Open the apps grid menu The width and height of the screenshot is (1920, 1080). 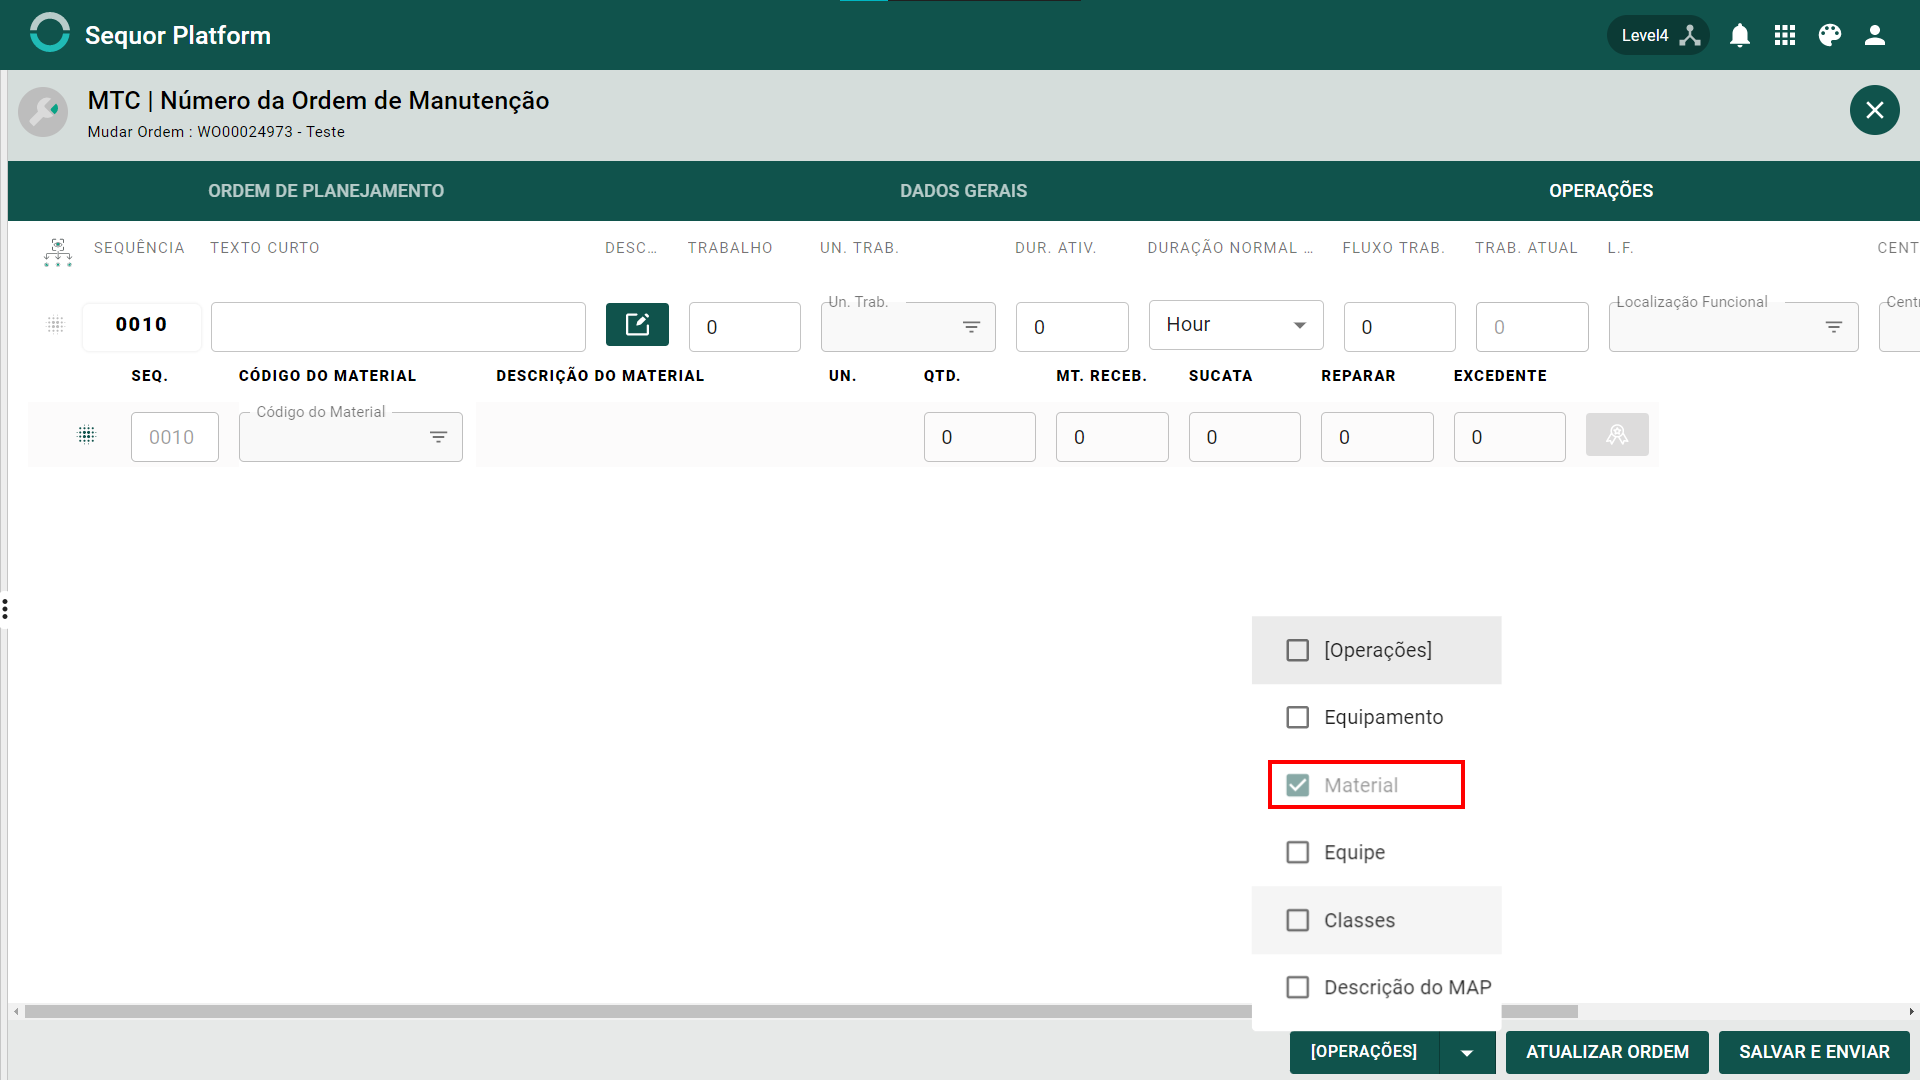pyautogui.click(x=1785, y=35)
